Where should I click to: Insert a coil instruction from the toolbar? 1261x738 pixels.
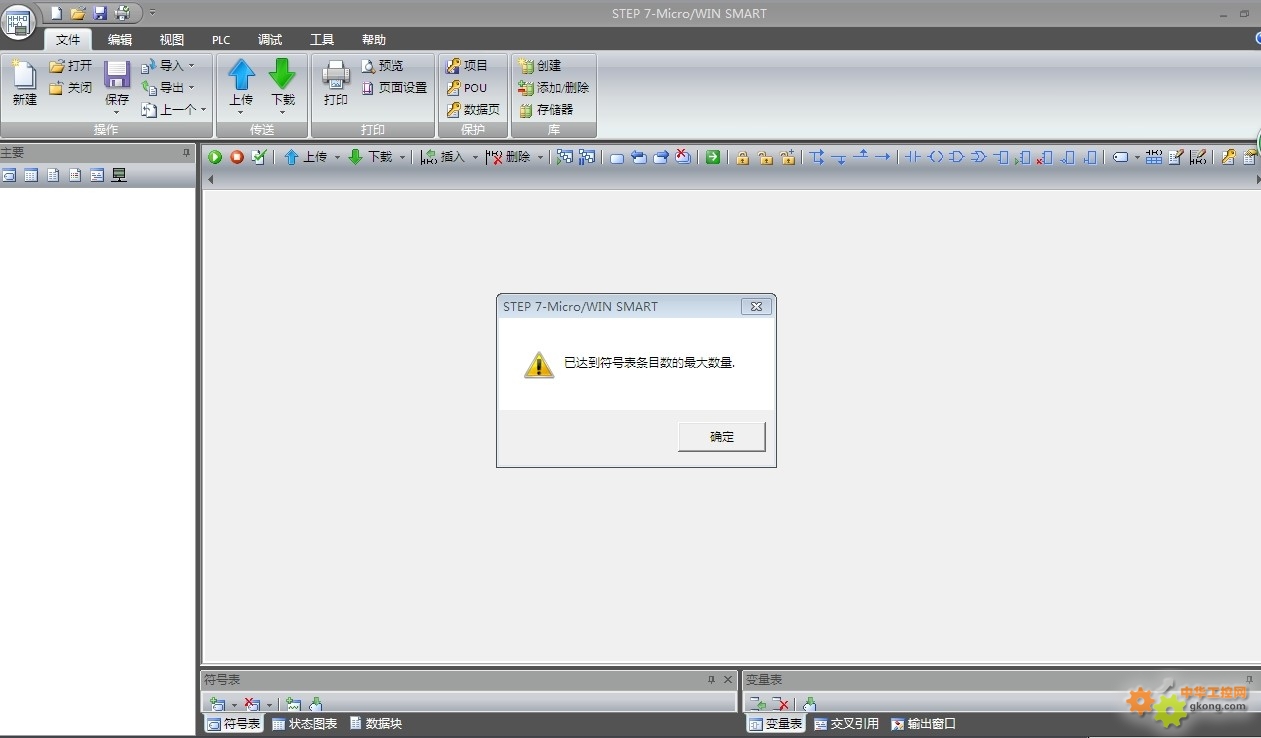tap(935, 157)
